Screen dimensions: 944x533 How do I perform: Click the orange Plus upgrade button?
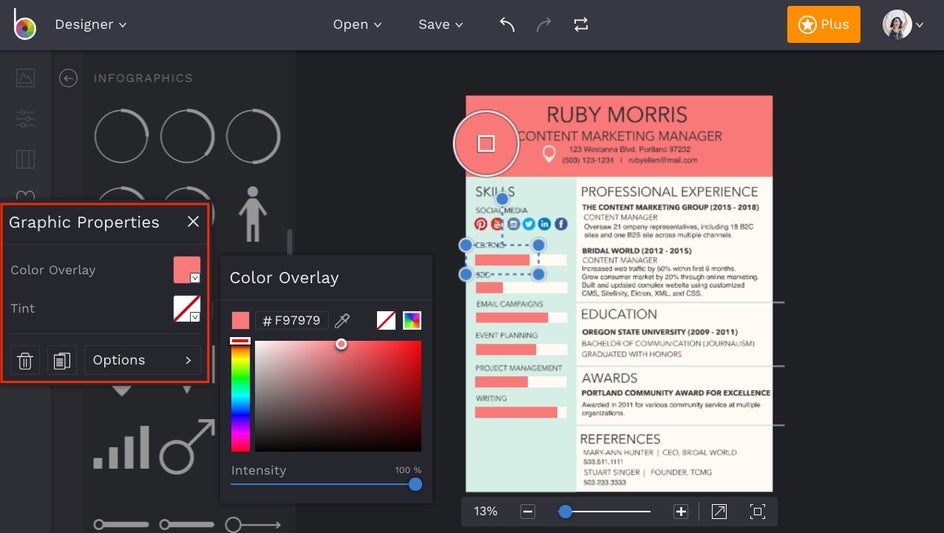[823, 25]
